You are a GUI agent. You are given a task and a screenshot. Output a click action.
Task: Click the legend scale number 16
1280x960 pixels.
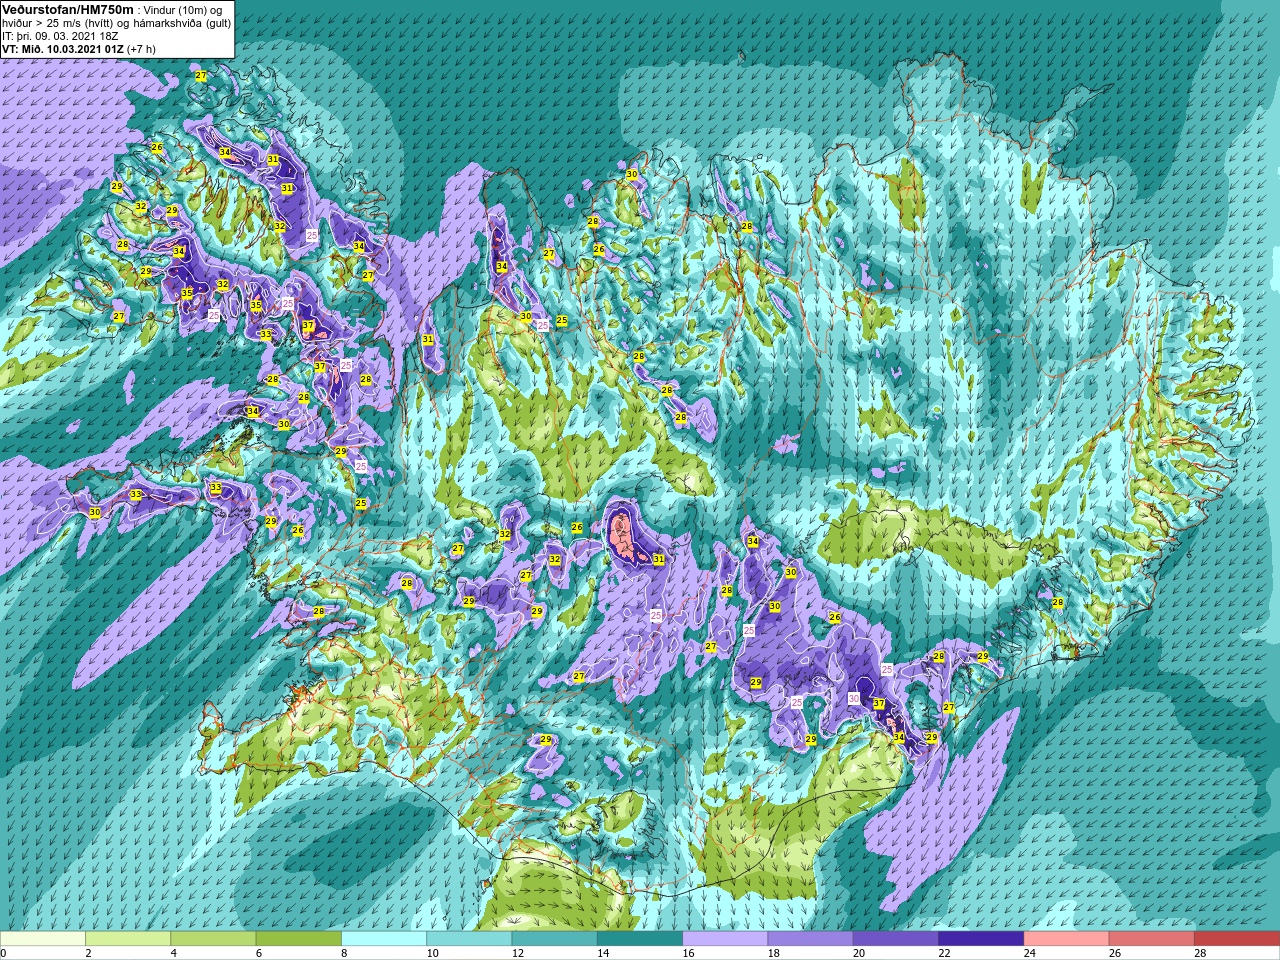click(x=688, y=953)
